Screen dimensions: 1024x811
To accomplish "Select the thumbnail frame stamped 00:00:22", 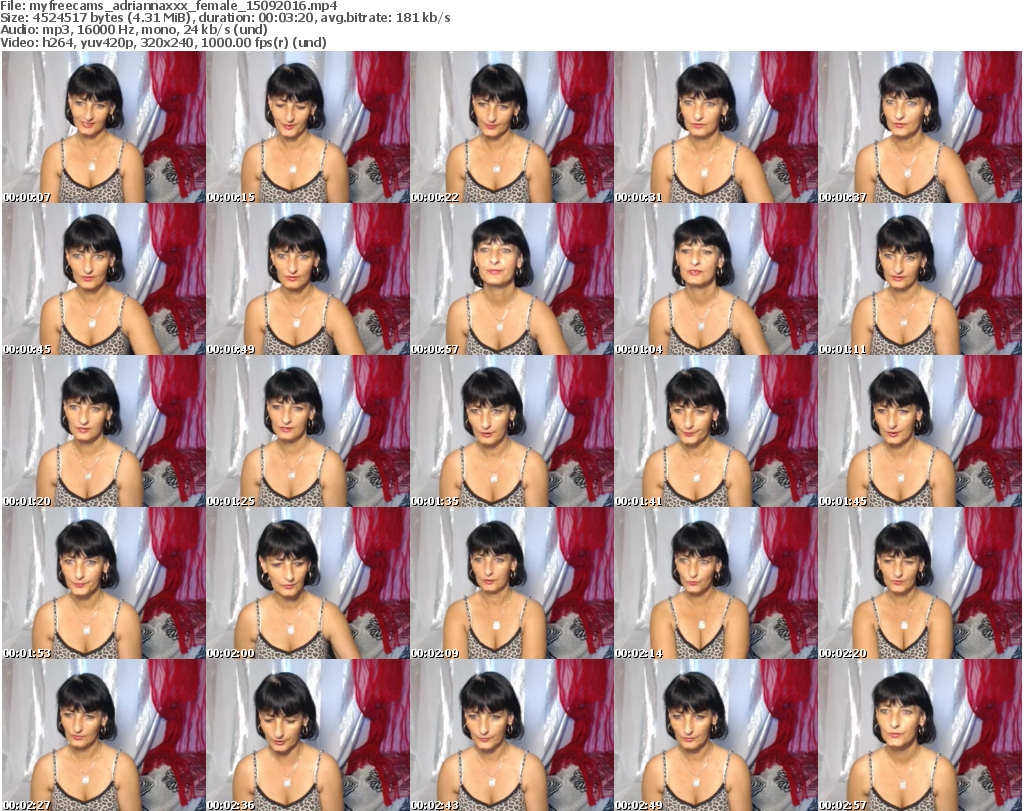I will 512,127.
